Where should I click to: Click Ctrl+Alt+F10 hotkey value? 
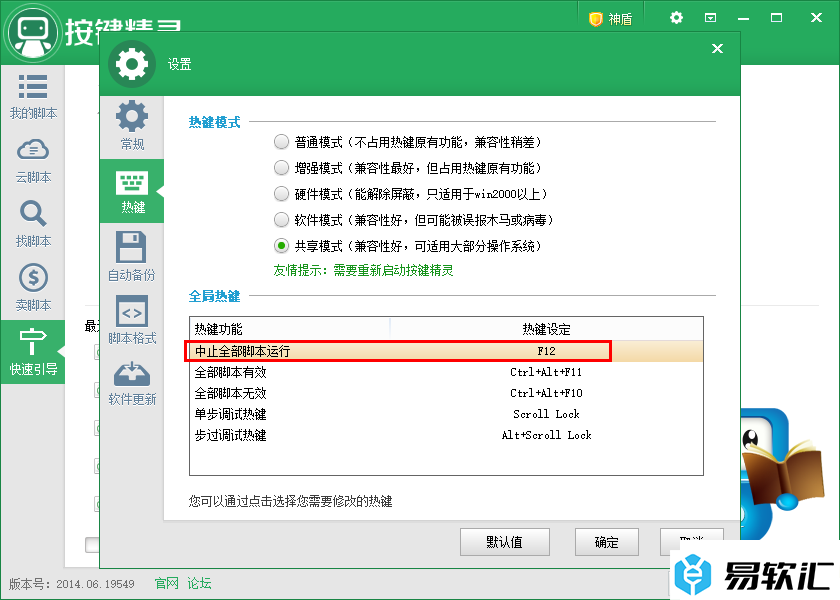[546, 393]
